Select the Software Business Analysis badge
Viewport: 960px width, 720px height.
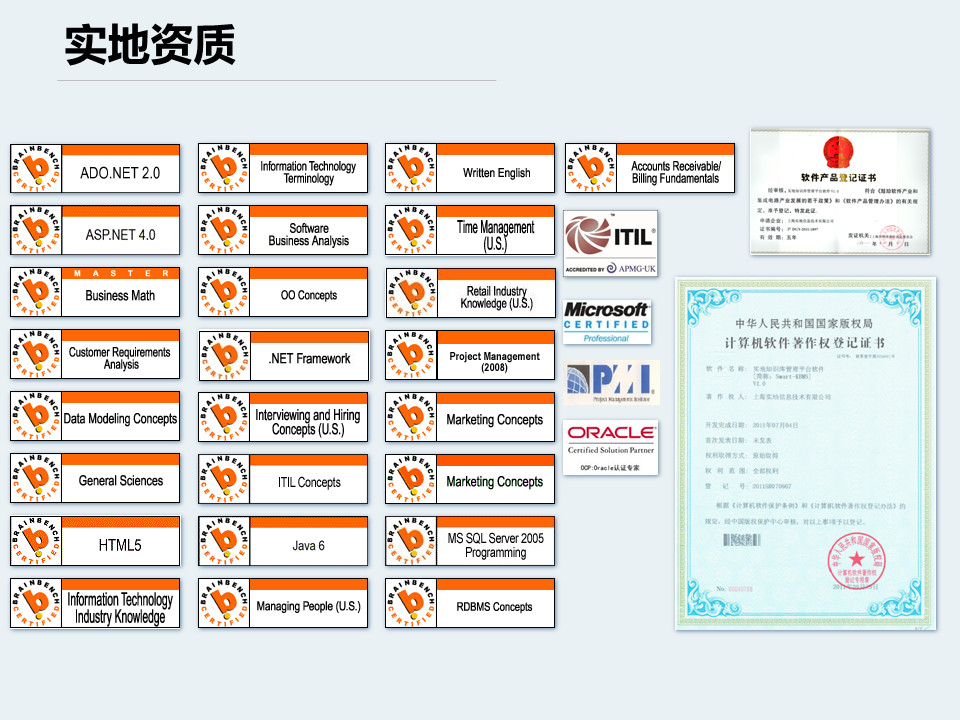coord(283,230)
